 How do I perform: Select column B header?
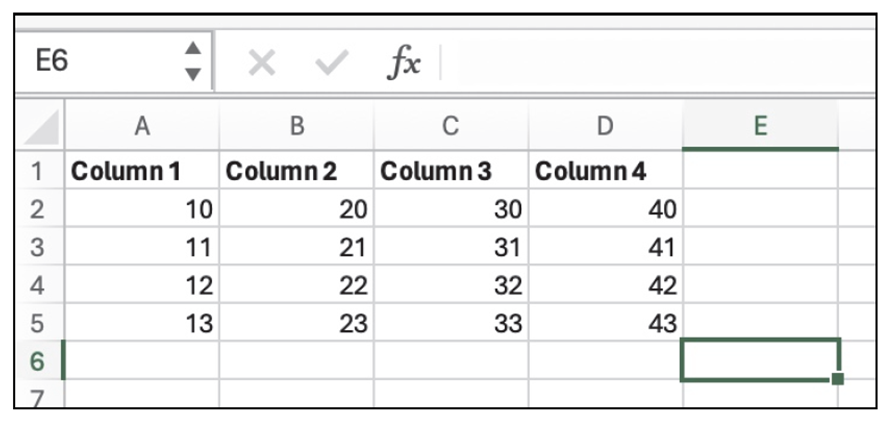(x=296, y=125)
